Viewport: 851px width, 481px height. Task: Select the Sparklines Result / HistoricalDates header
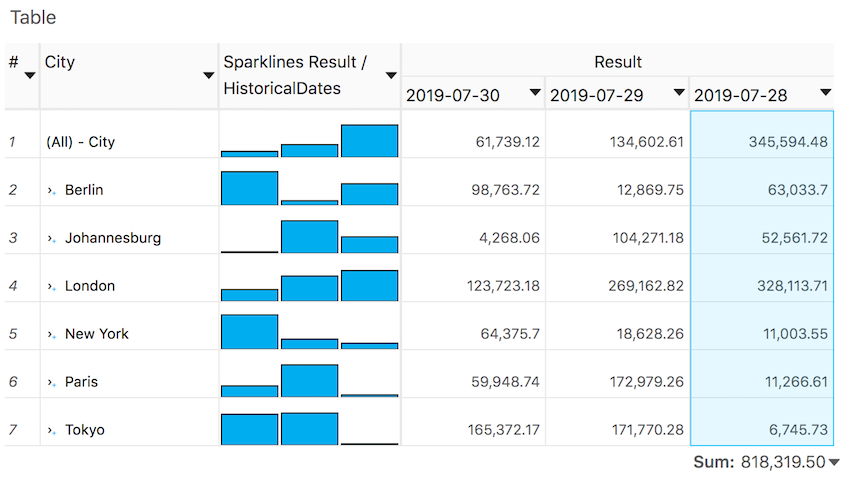click(x=295, y=75)
